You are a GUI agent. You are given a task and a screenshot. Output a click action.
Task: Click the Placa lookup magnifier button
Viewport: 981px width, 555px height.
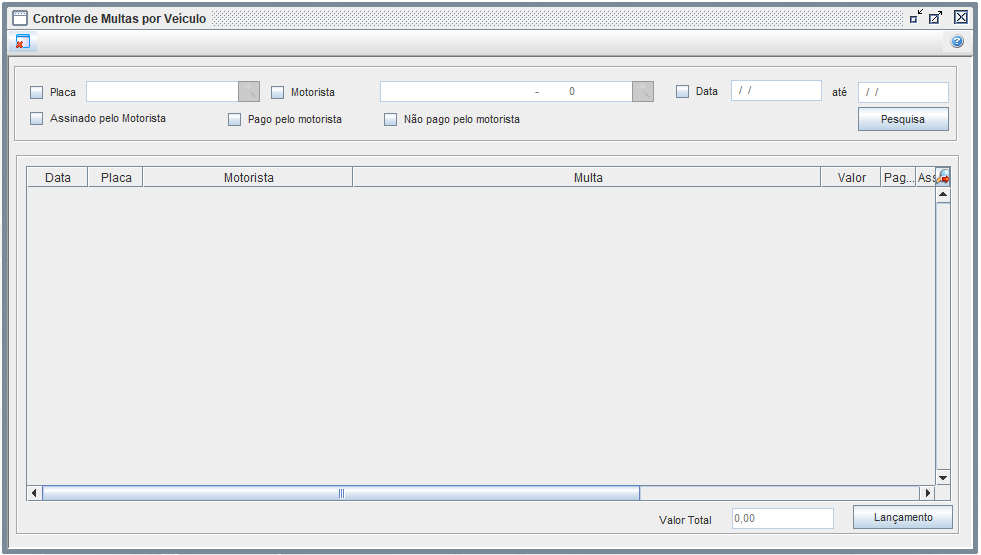click(248, 92)
